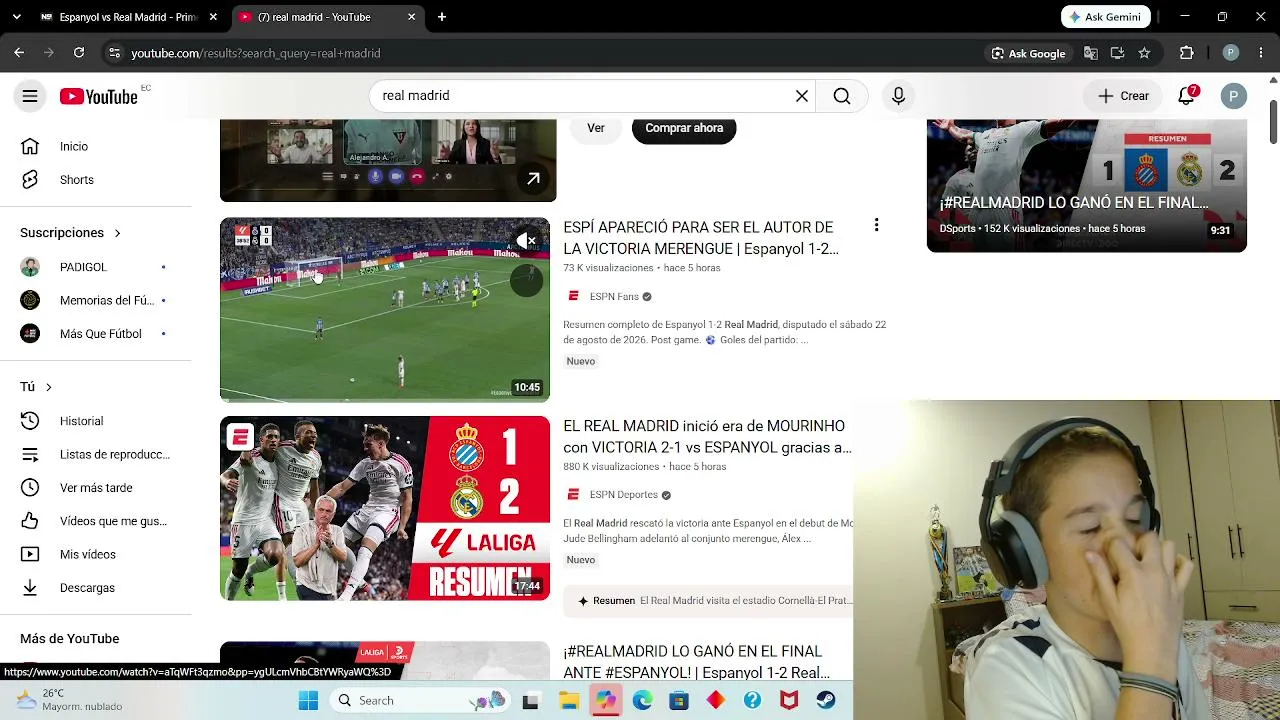
Task: Click the Ask Gemini button
Action: [x=1106, y=17]
